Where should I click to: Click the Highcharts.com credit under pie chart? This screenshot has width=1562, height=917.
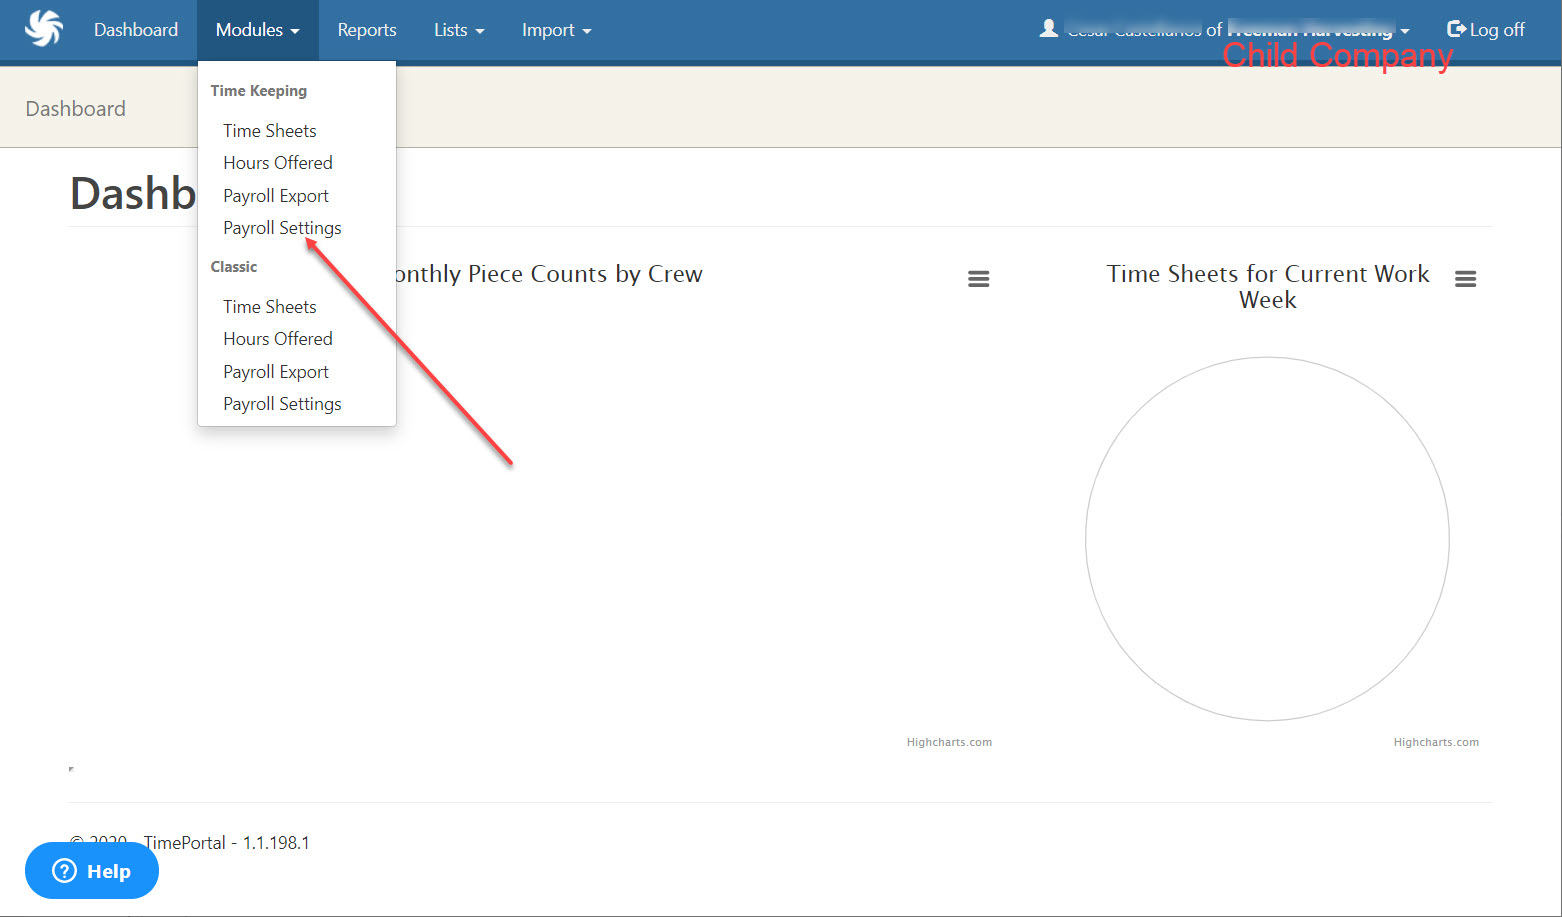click(x=1436, y=742)
